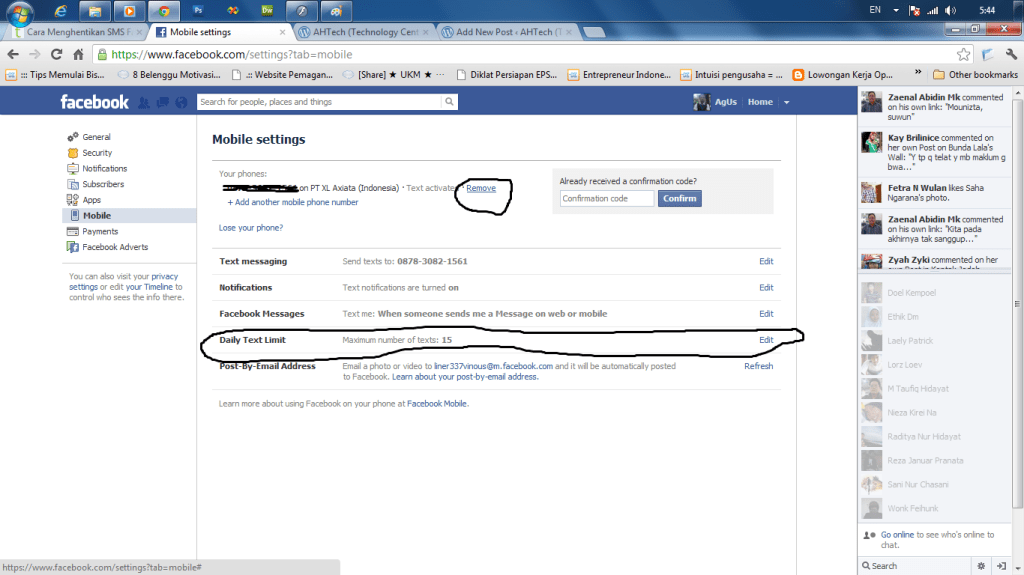Click the search magnifier button
The image size is (1024, 575).
click(x=449, y=102)
